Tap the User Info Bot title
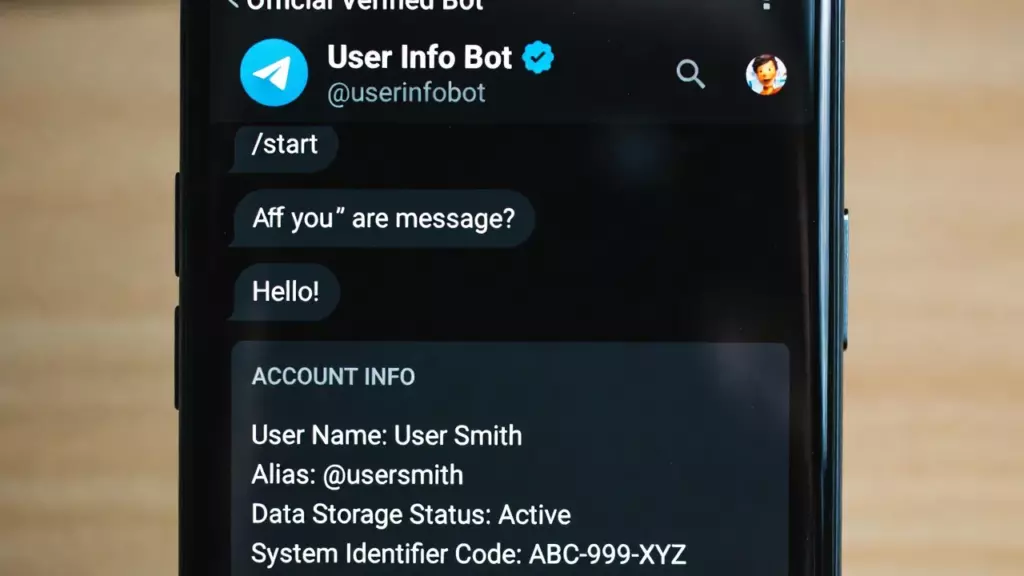1024x576 pixels. click(419, 57)
